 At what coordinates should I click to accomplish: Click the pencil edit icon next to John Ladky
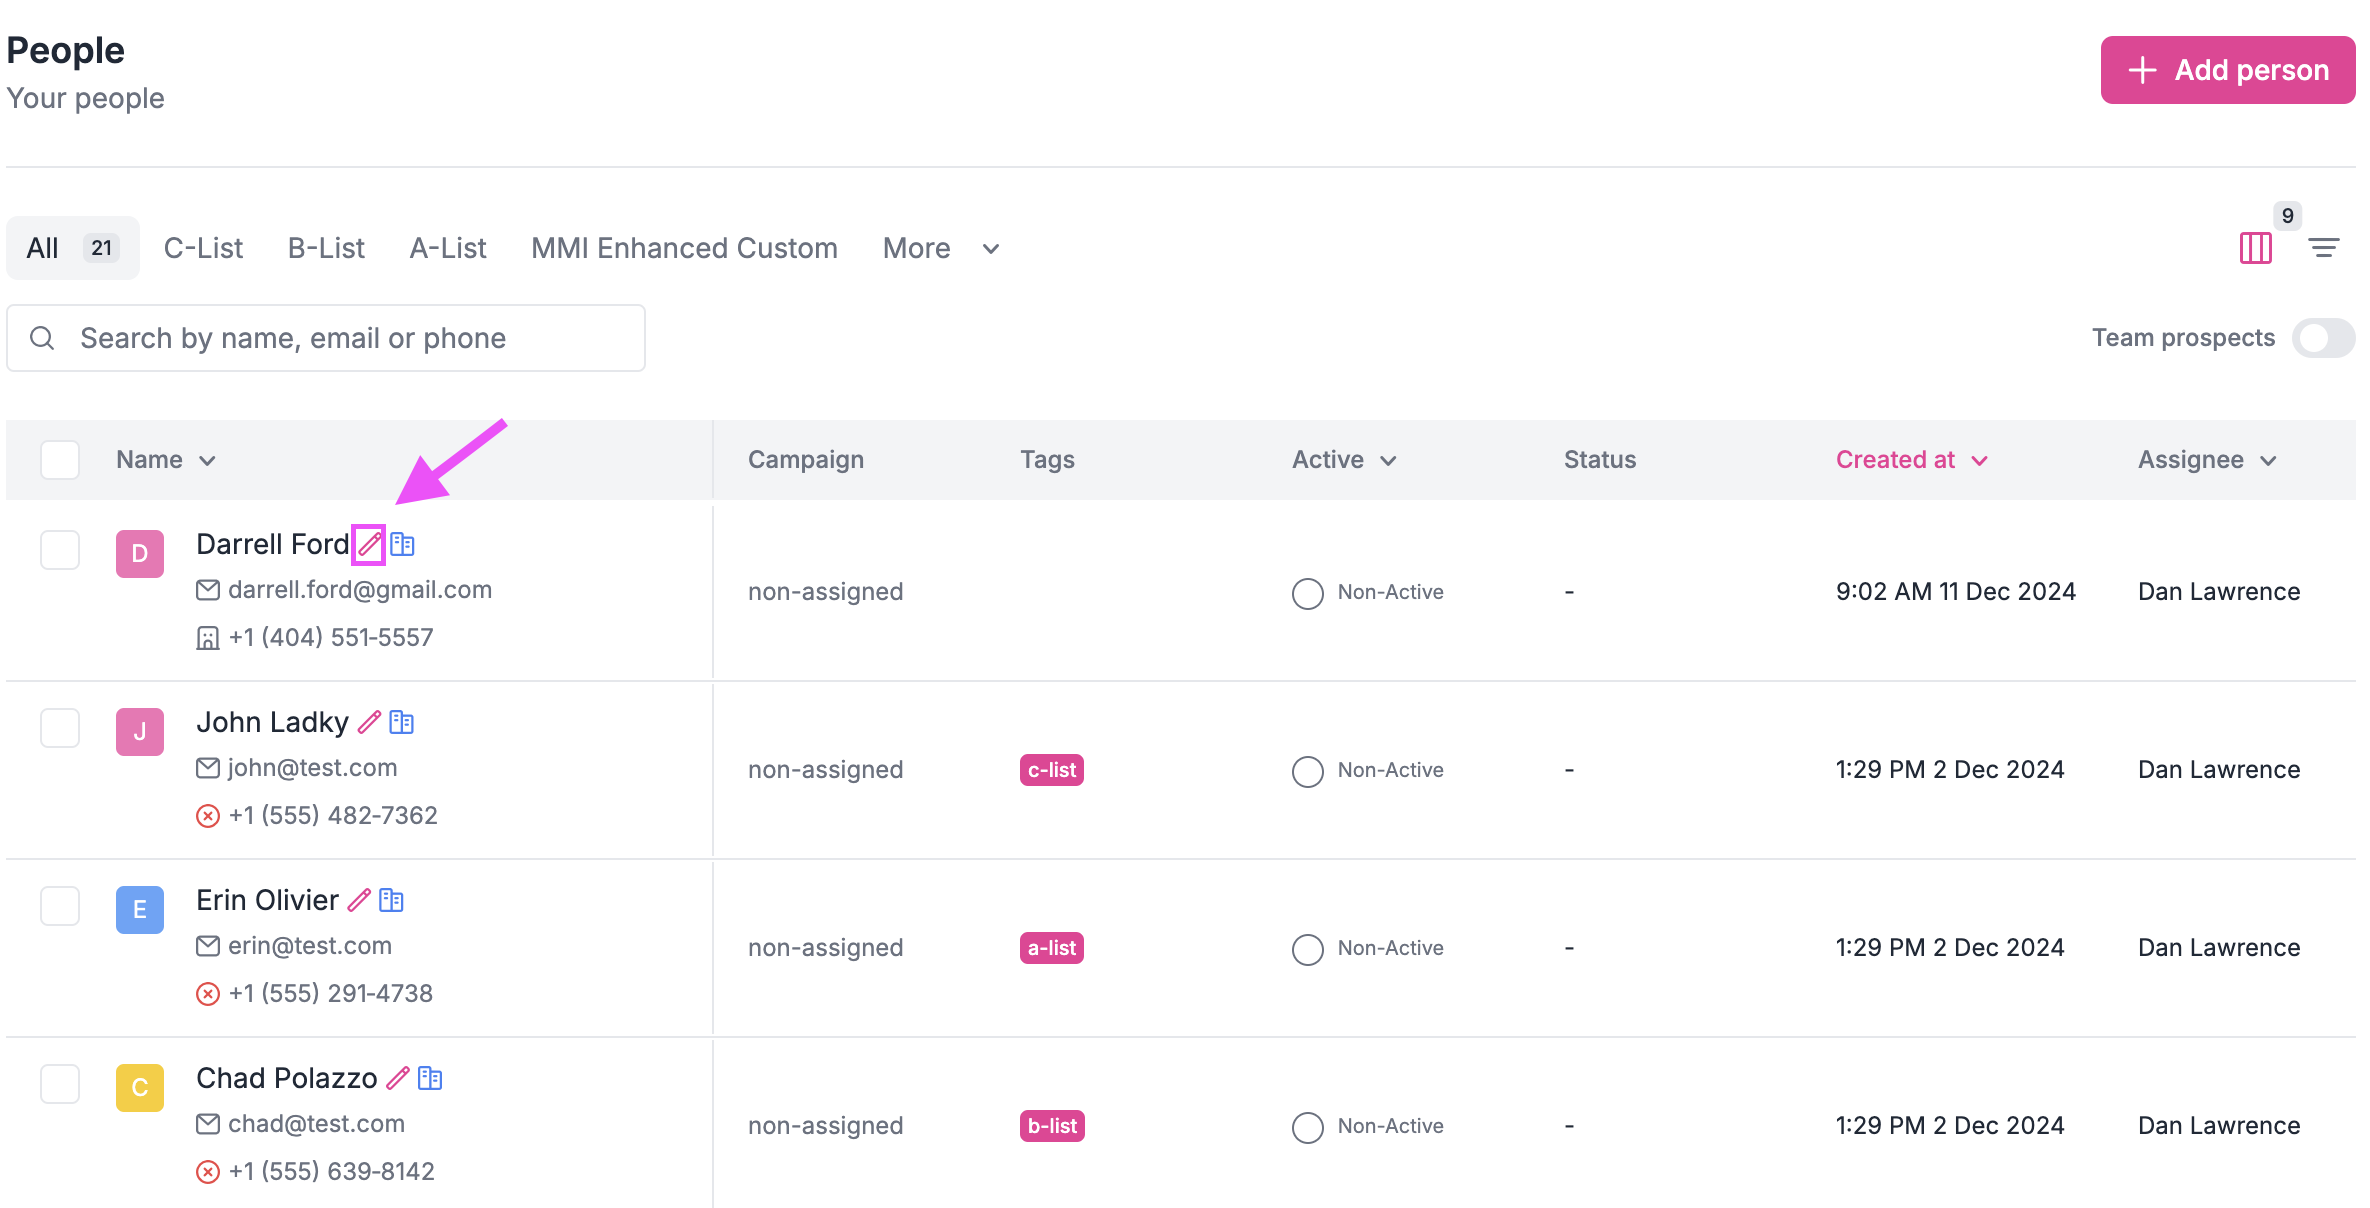coord(369,722)
